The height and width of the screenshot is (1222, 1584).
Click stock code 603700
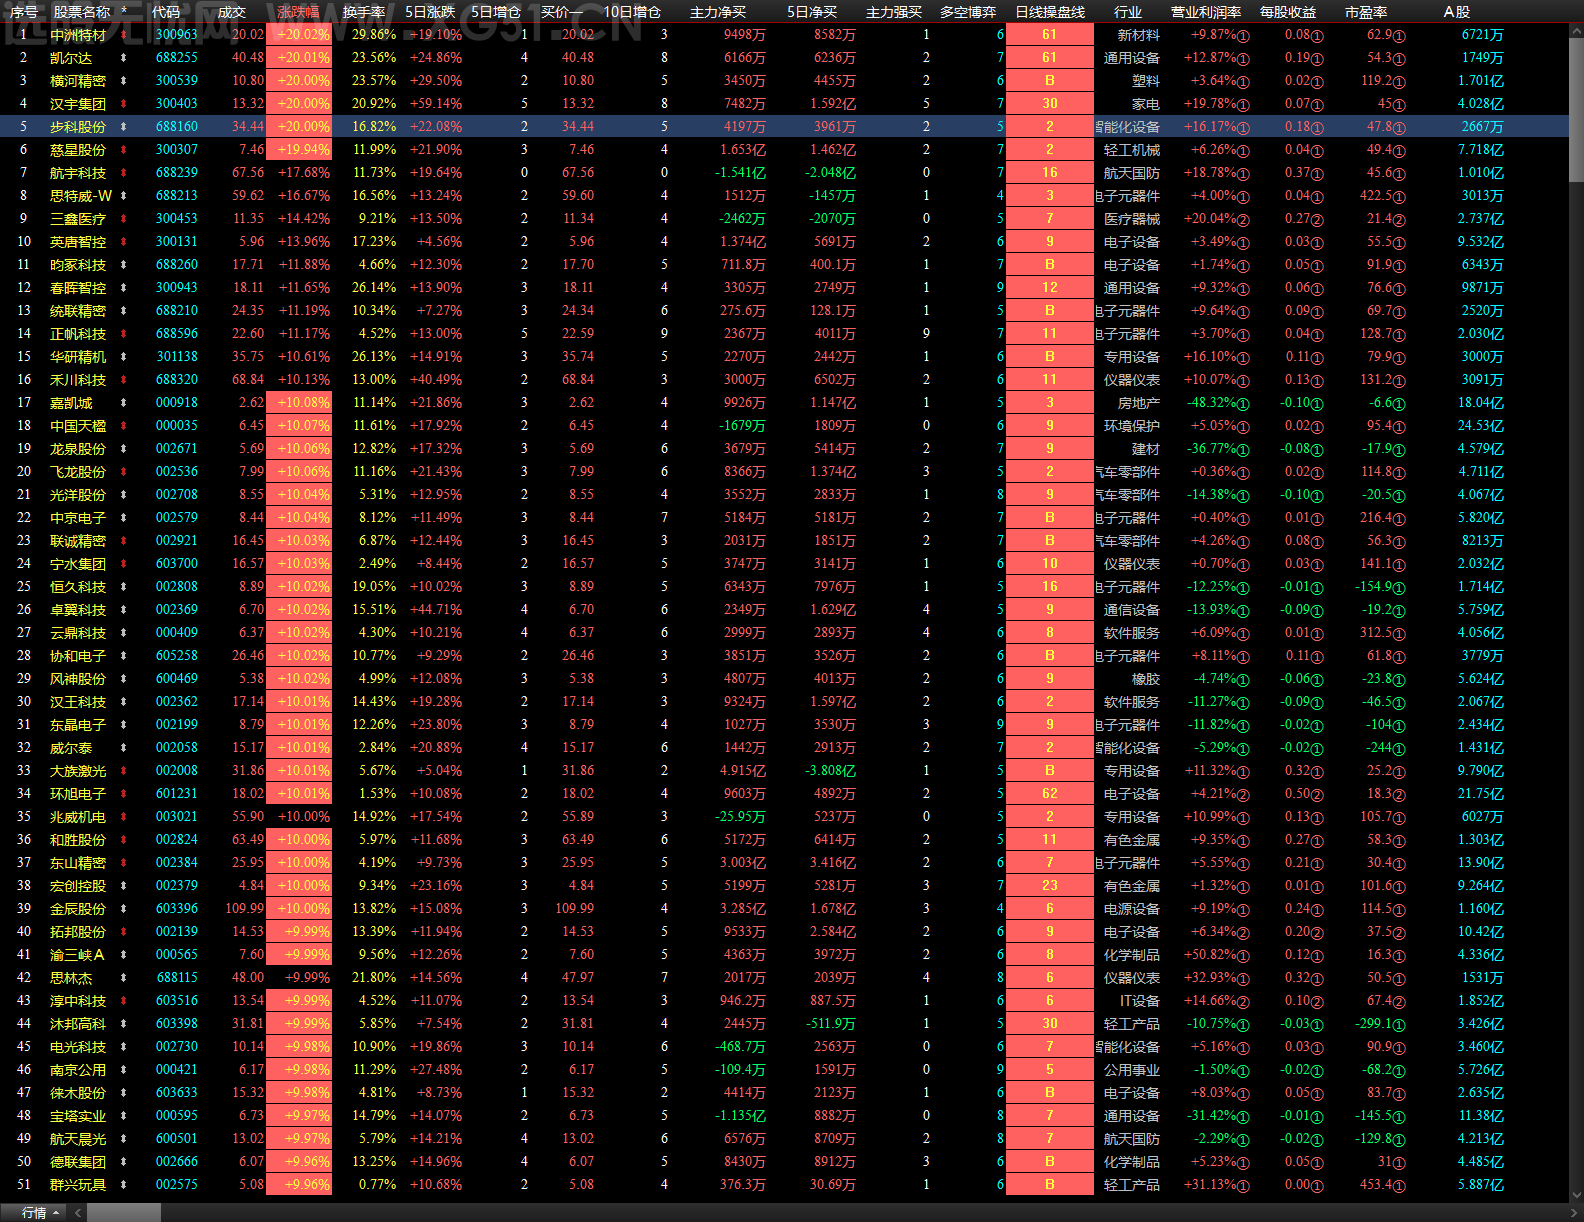[x=177, y=564]
